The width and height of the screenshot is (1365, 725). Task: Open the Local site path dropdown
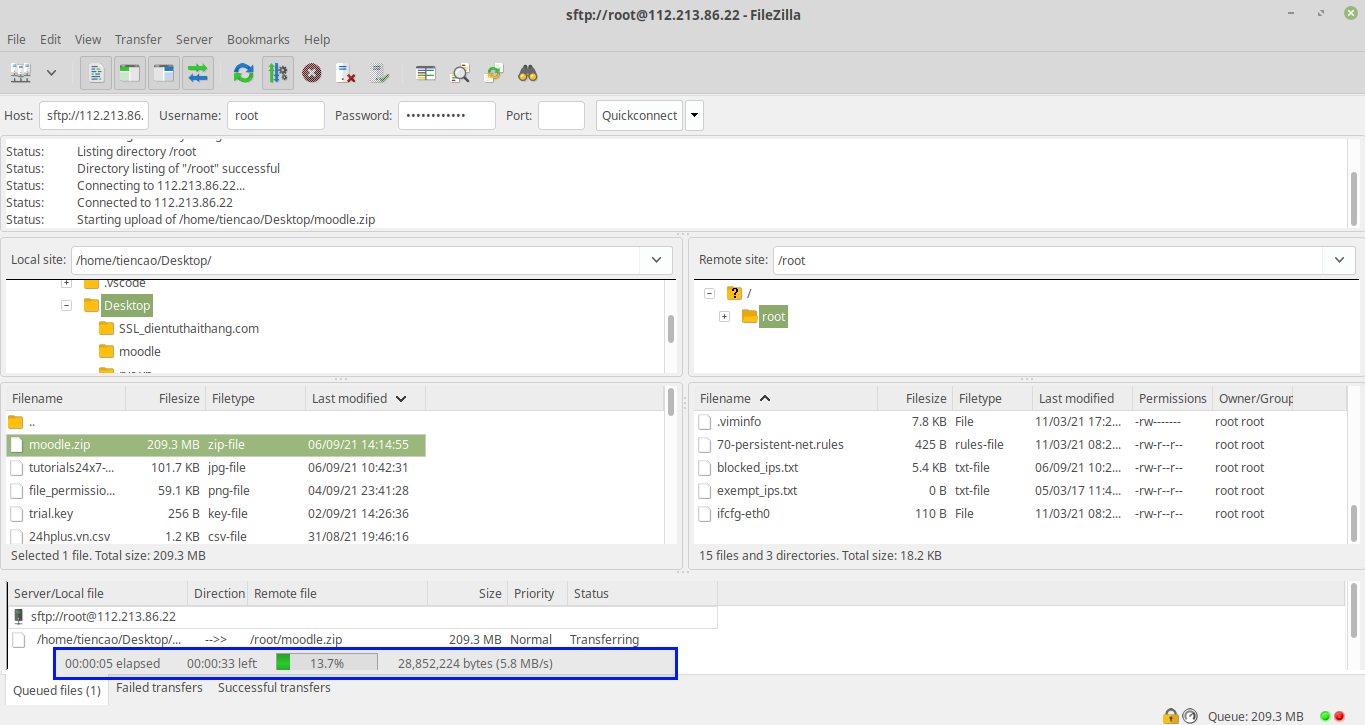pos(656,260)
